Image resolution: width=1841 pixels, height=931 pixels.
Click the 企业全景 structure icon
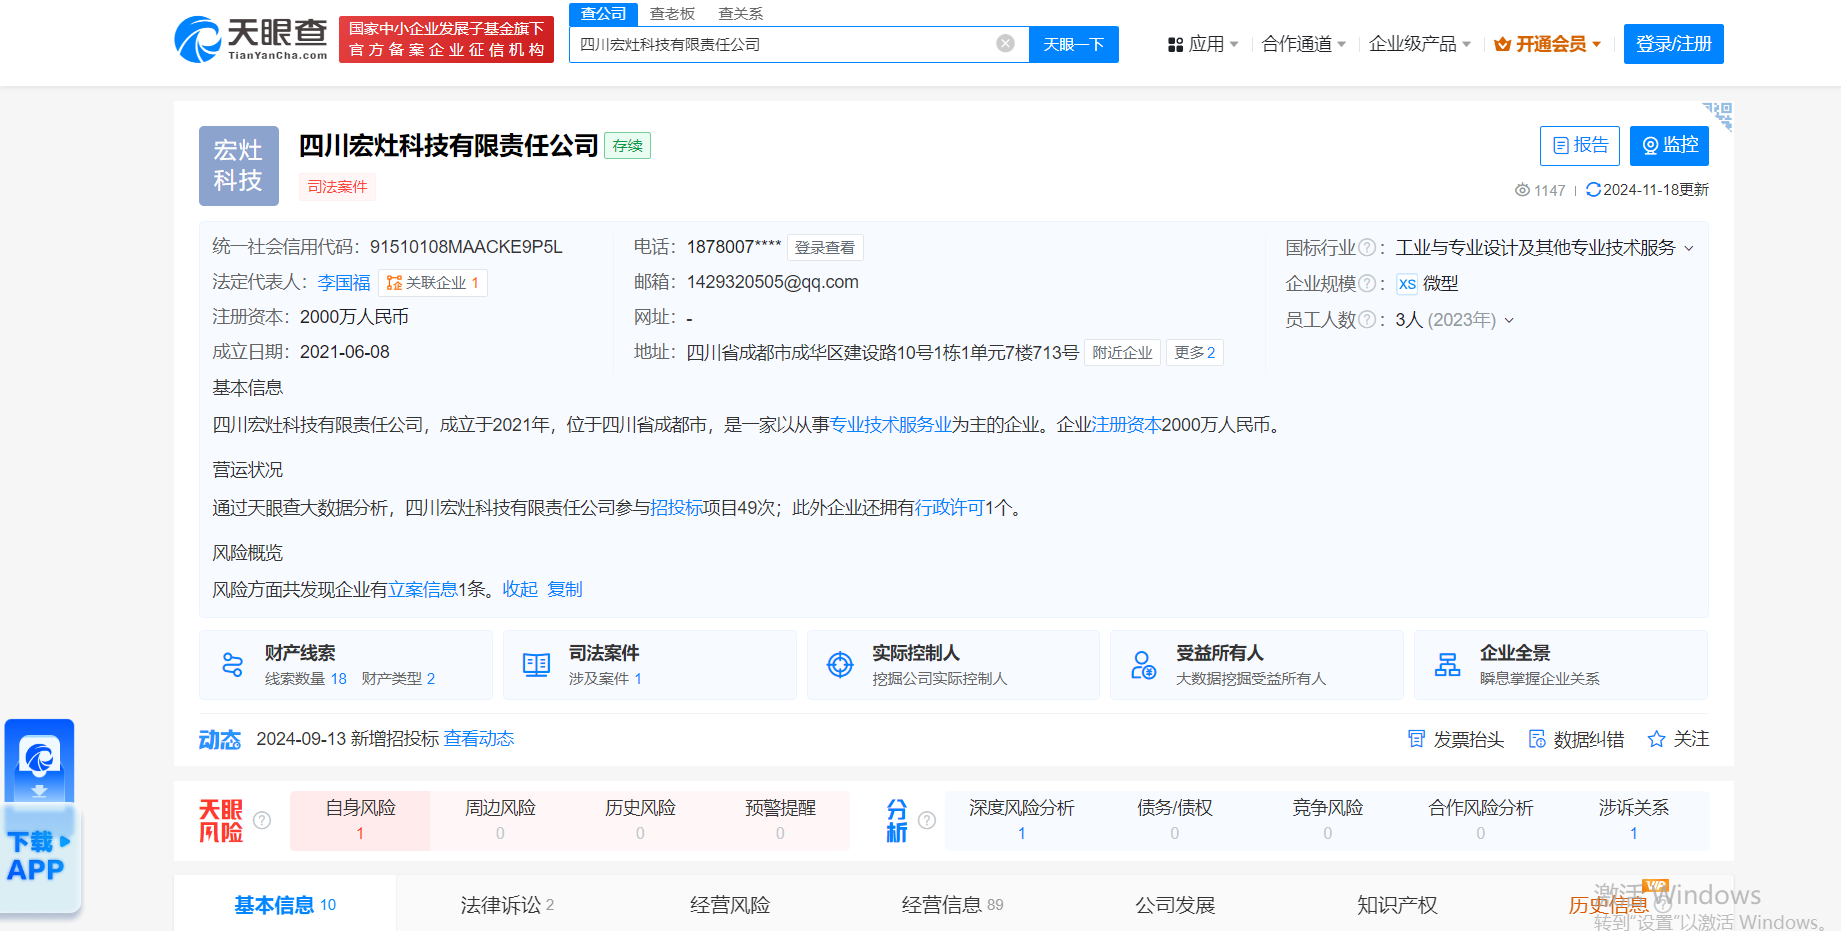(x=1447, y=664)
